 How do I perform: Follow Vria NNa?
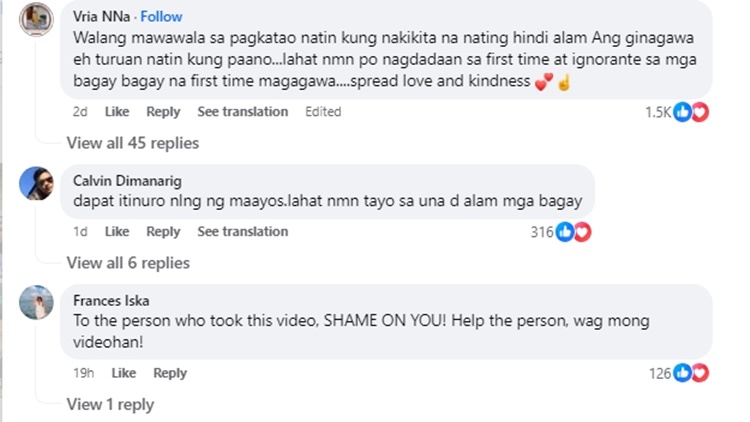pyautogui.click(x=161, y=17)
